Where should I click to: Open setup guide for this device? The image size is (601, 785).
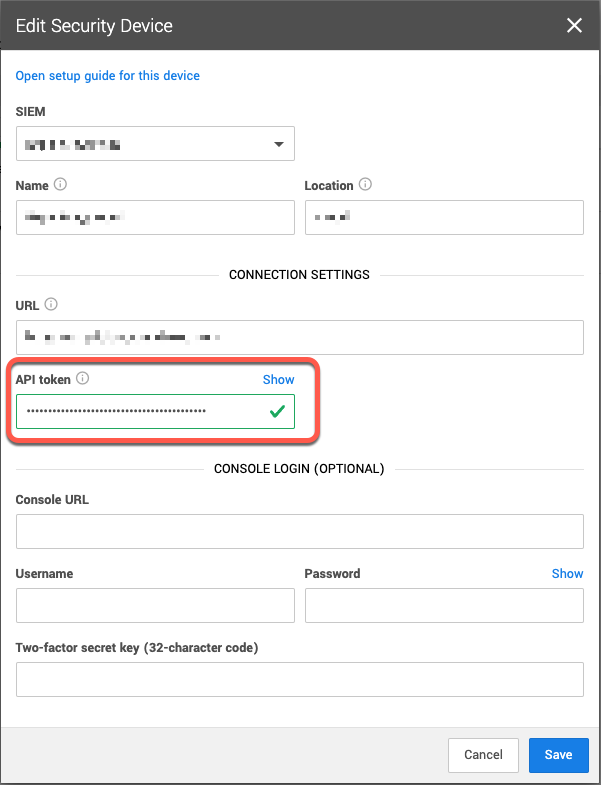pos(108,76)
